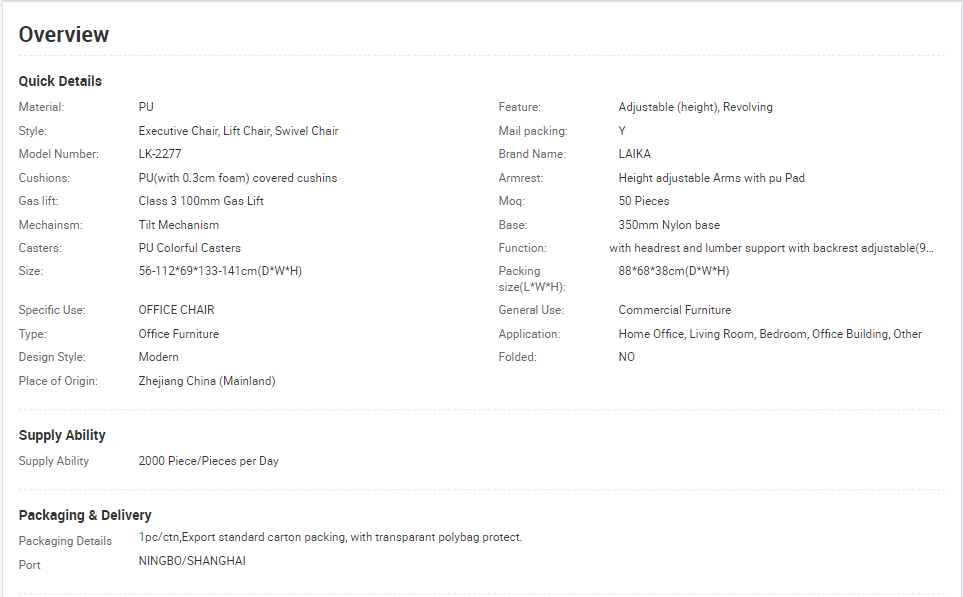Click the Place of Origin Zhejiang value
This screenshot has height=597, width=963.
206,381
